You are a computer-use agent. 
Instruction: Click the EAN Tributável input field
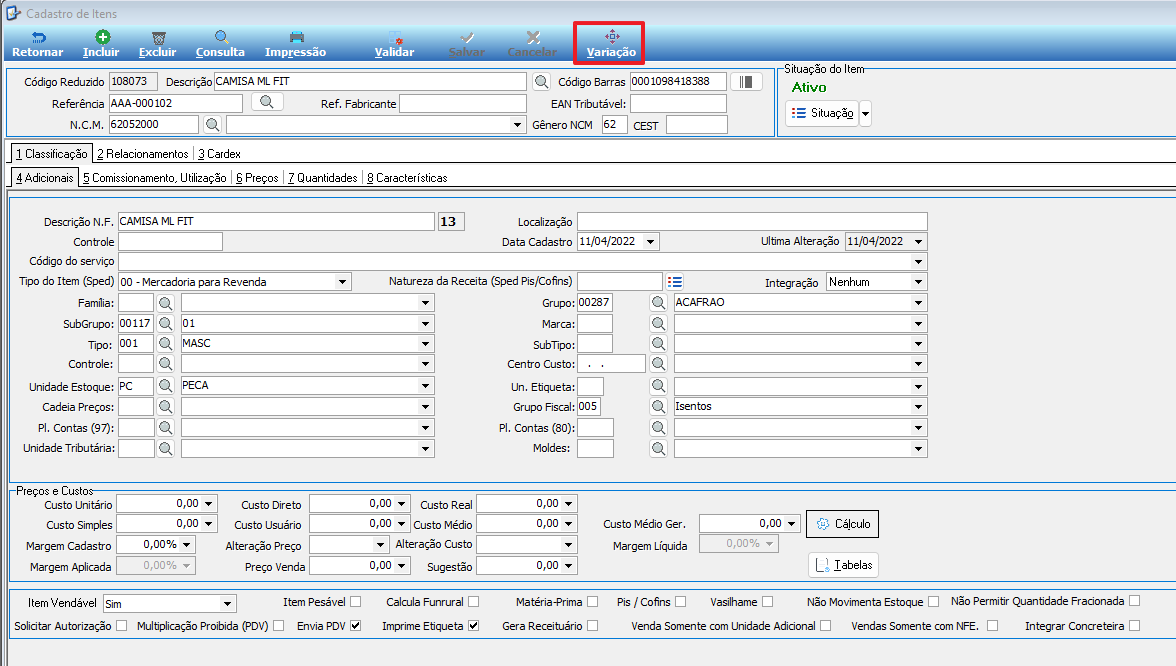click(679, 104)
